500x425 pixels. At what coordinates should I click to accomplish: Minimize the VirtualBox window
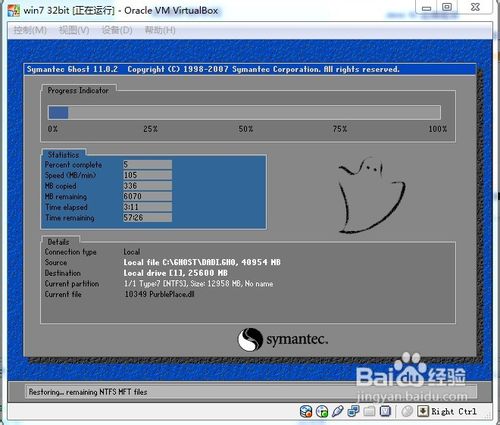[426, 8]
